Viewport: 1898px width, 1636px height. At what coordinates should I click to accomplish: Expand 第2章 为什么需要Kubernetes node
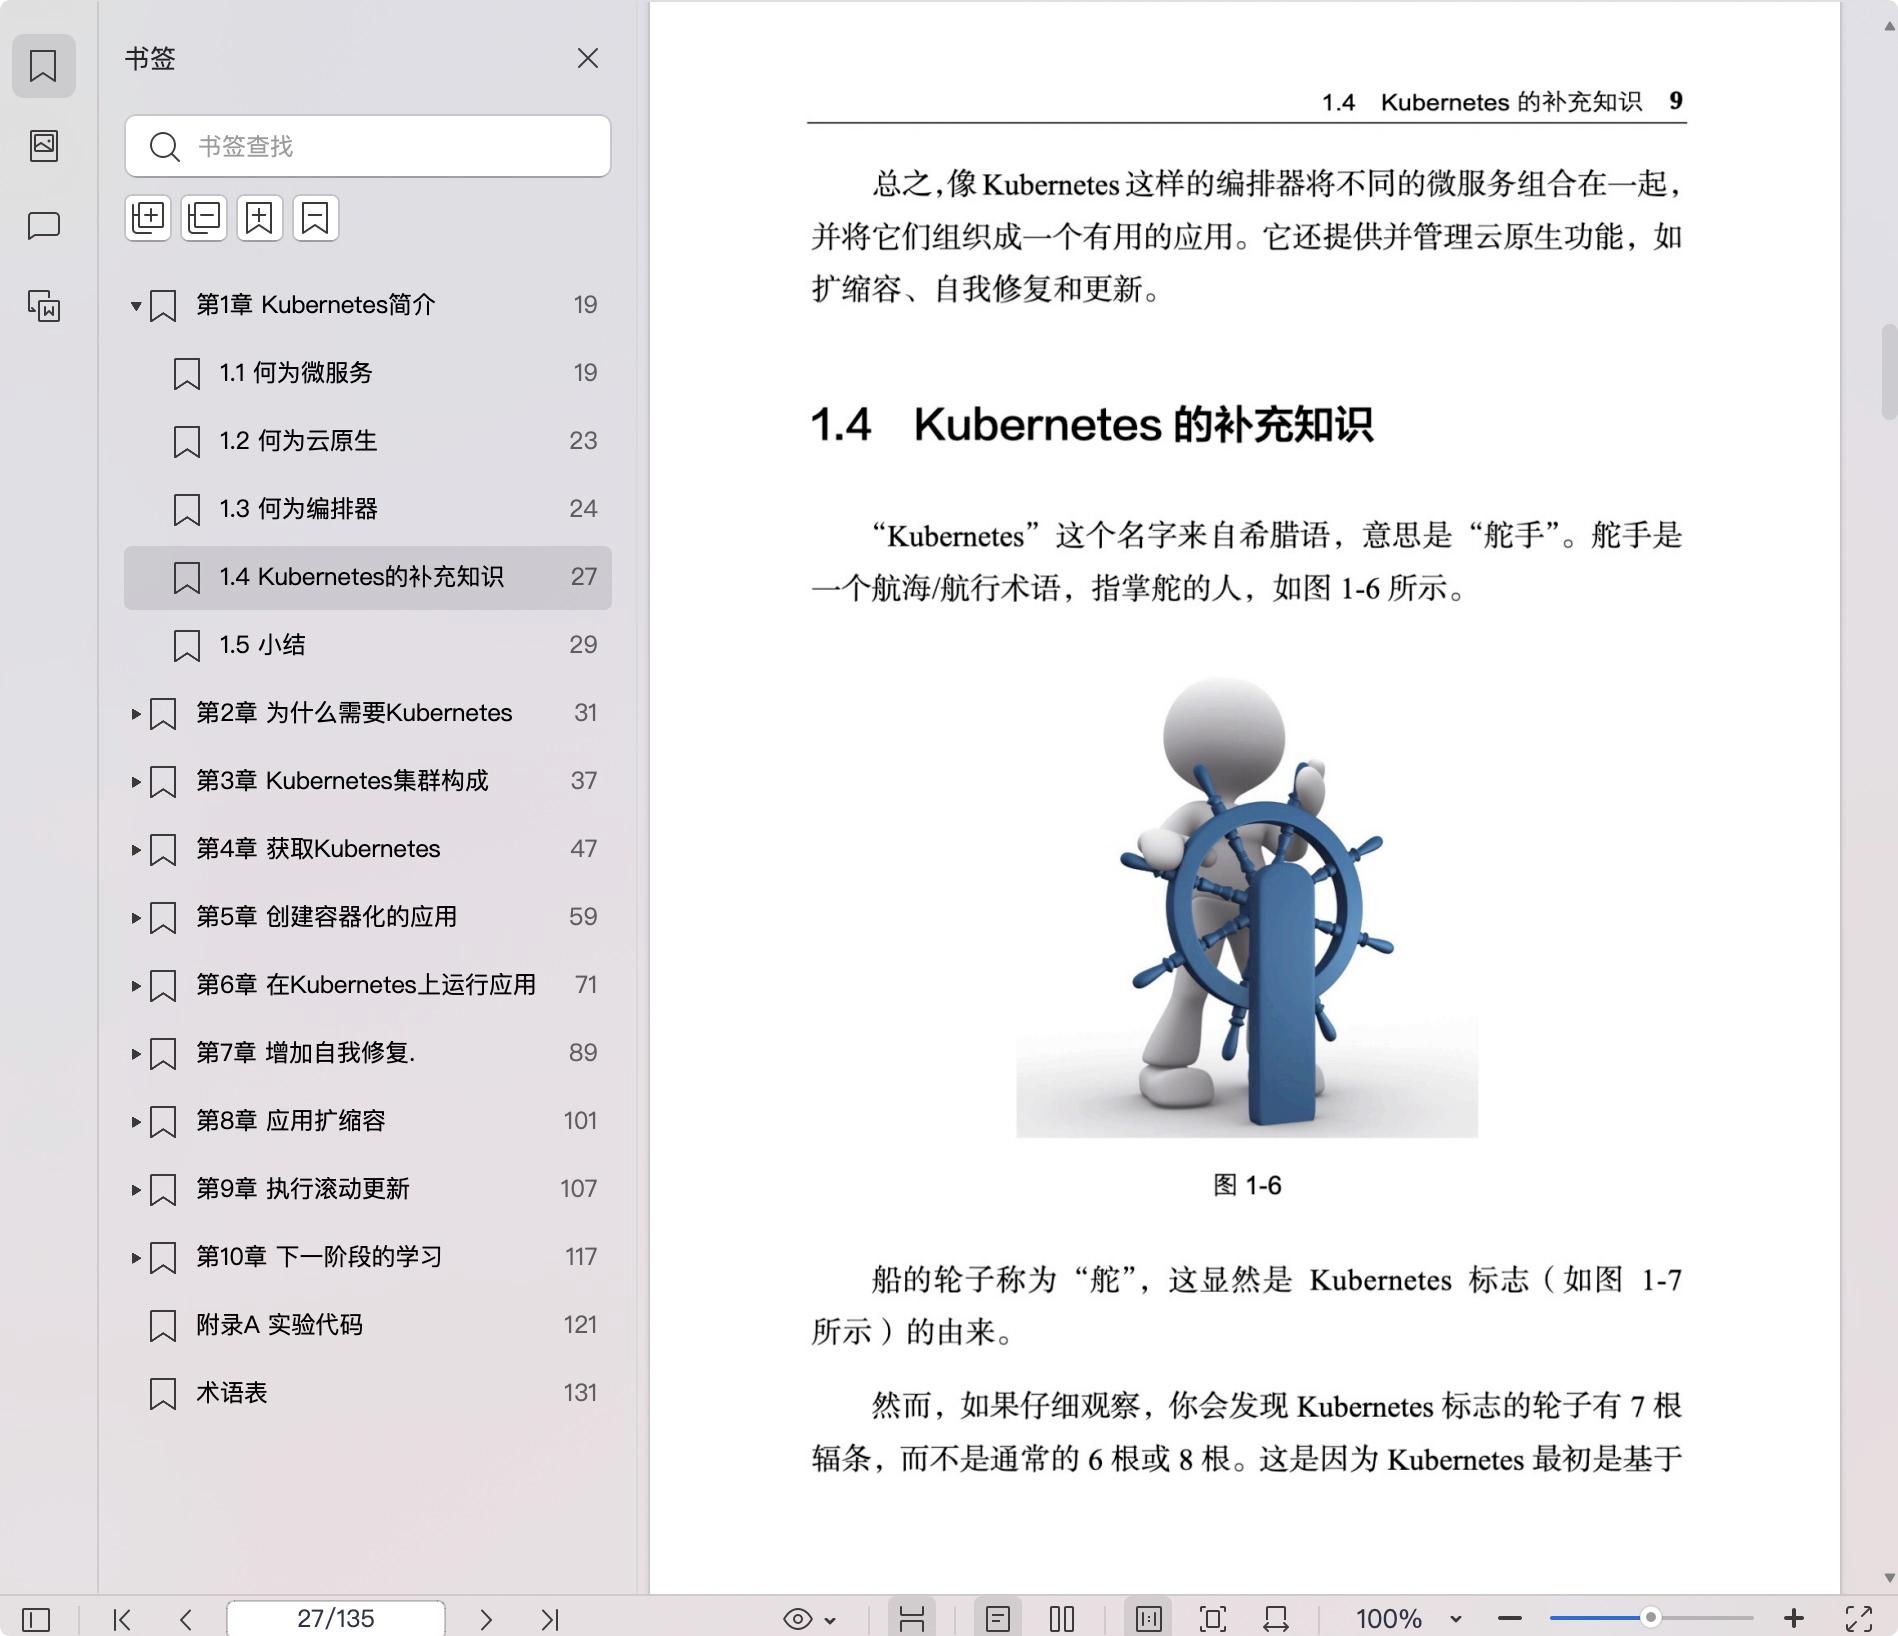click(136, 714)
